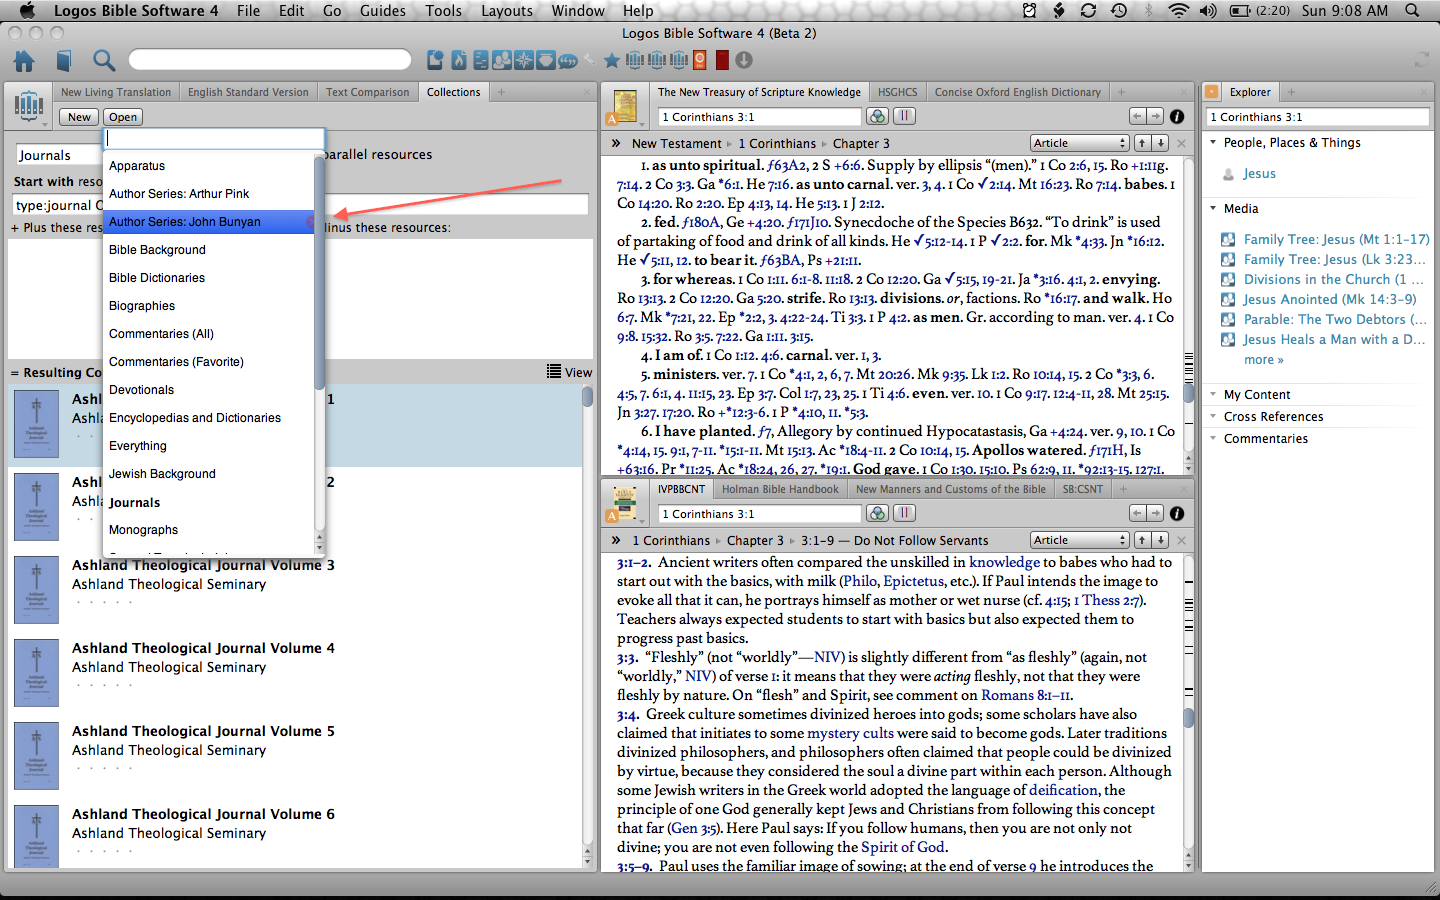Switch to the Concise Oxford English Dictionary tab
This screenshot has height=900, width=1440.
1017,92
